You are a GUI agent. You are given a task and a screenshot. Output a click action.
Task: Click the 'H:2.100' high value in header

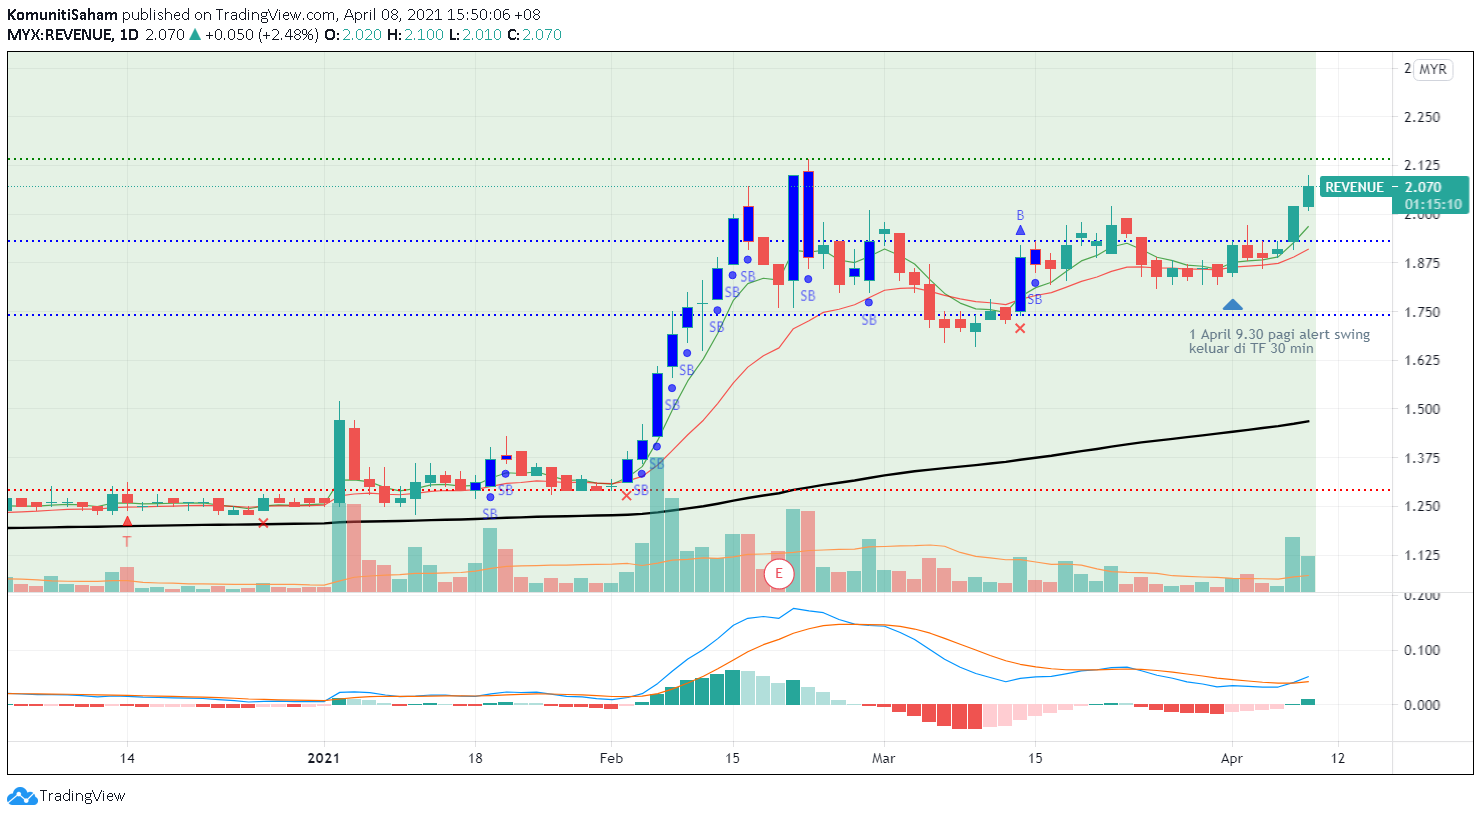pyautogui.click(x=415, y=35)
